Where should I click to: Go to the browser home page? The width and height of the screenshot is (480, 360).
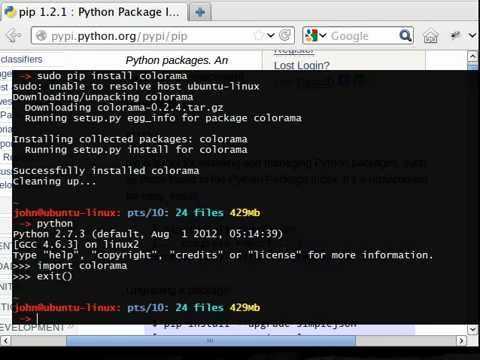[x=430, y=36]
